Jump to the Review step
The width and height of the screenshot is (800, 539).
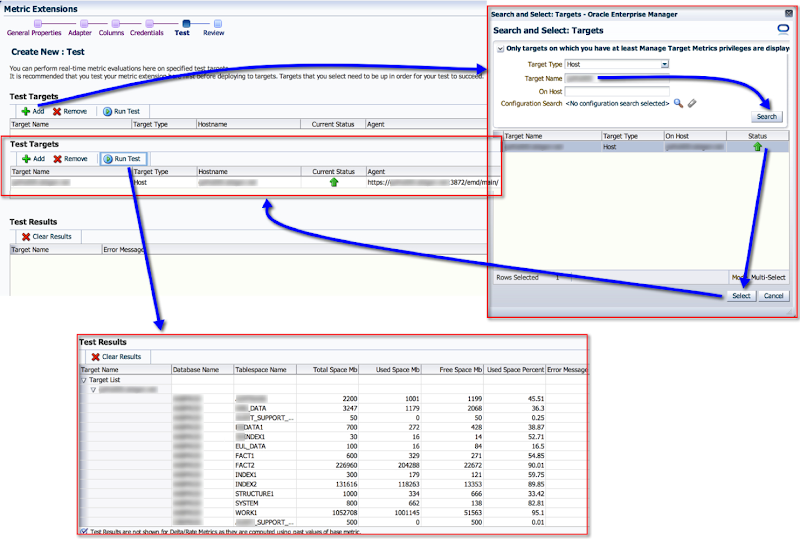pos(213,32)
